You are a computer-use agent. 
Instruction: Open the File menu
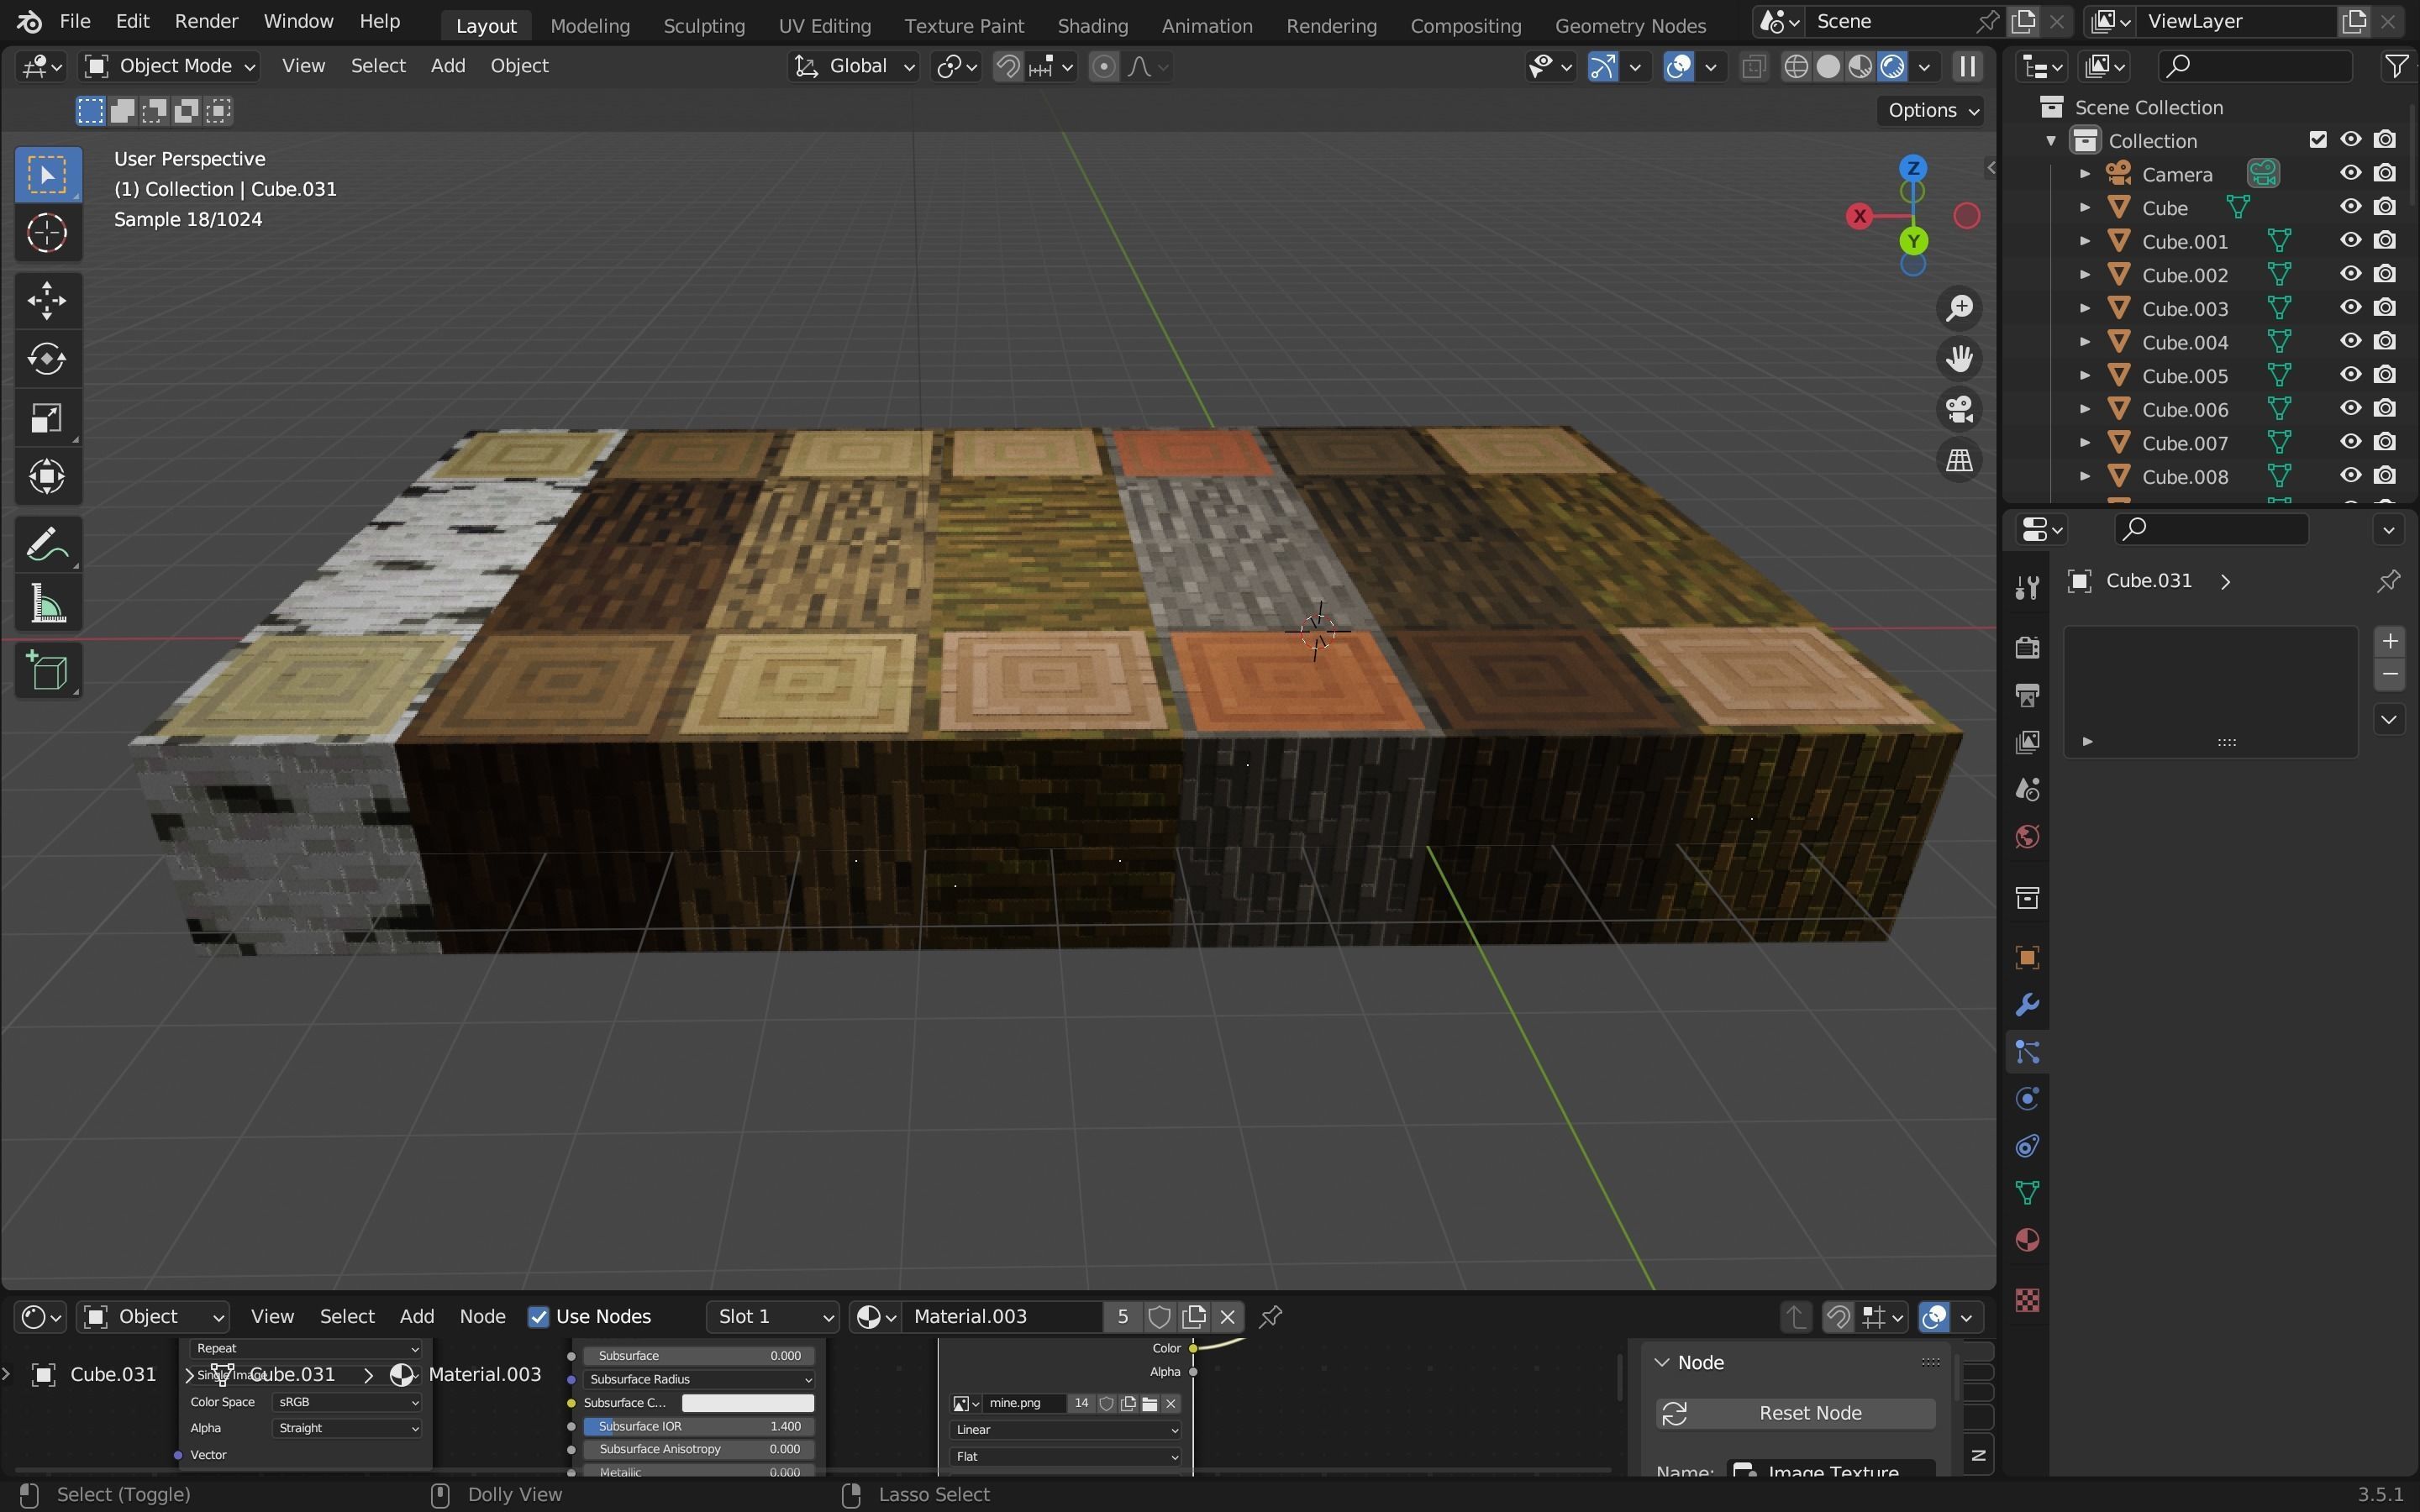click(x=74, y=21)
